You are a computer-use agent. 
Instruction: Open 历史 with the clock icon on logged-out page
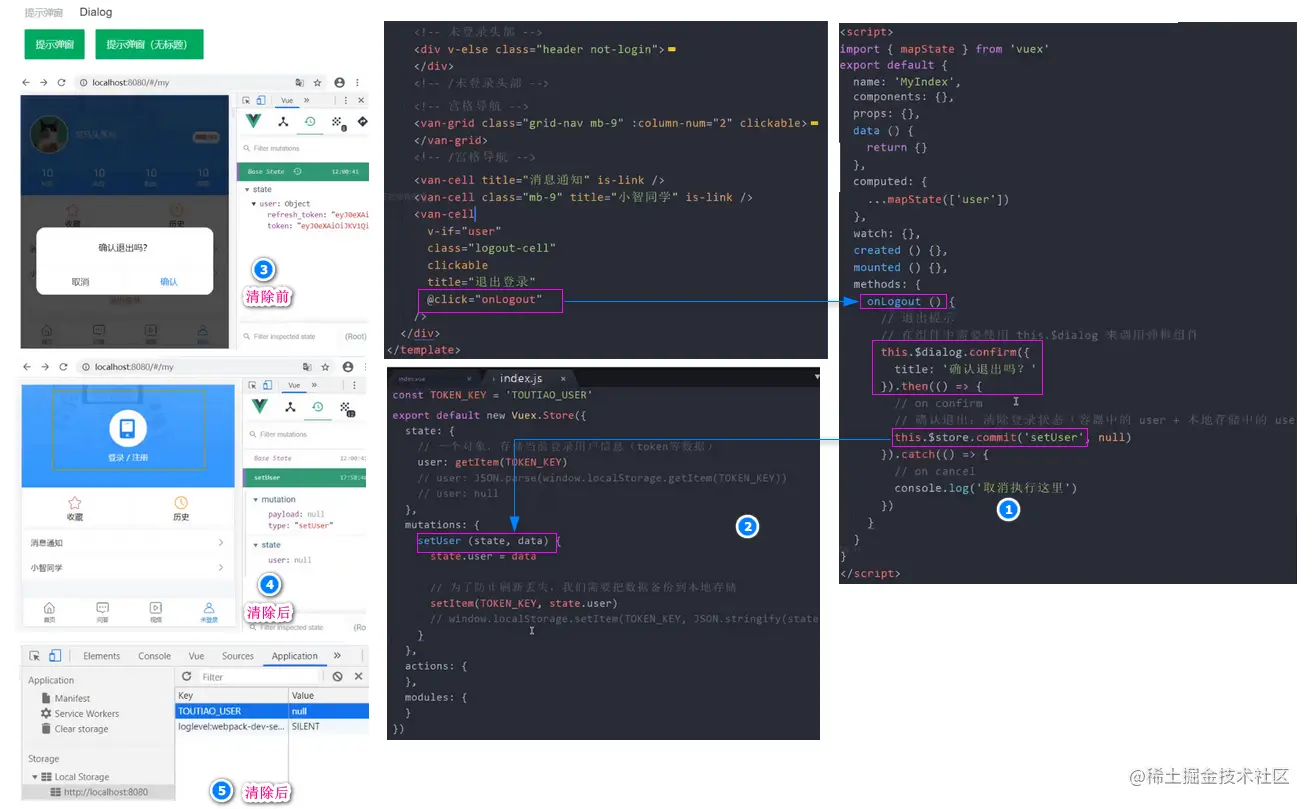tap(181, 508)
